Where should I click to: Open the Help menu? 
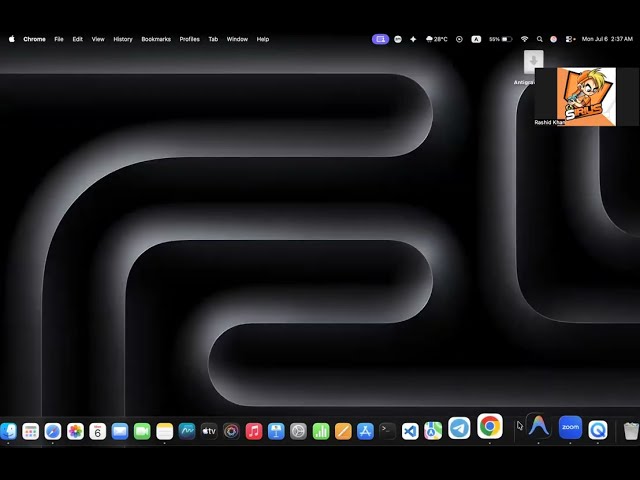tap(263, 39)
